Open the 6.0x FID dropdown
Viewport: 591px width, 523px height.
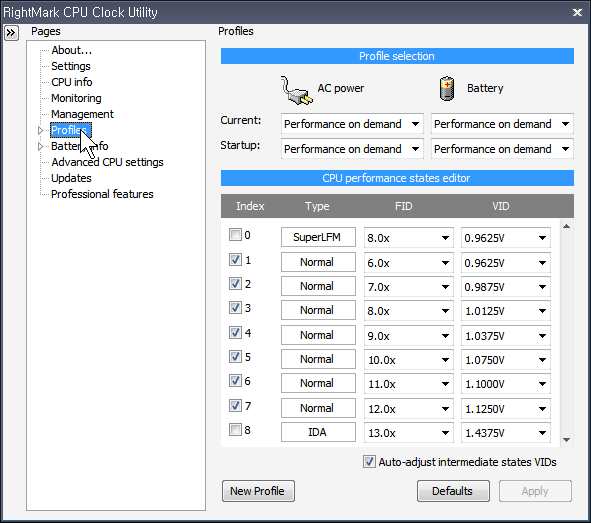click(409, 263)
